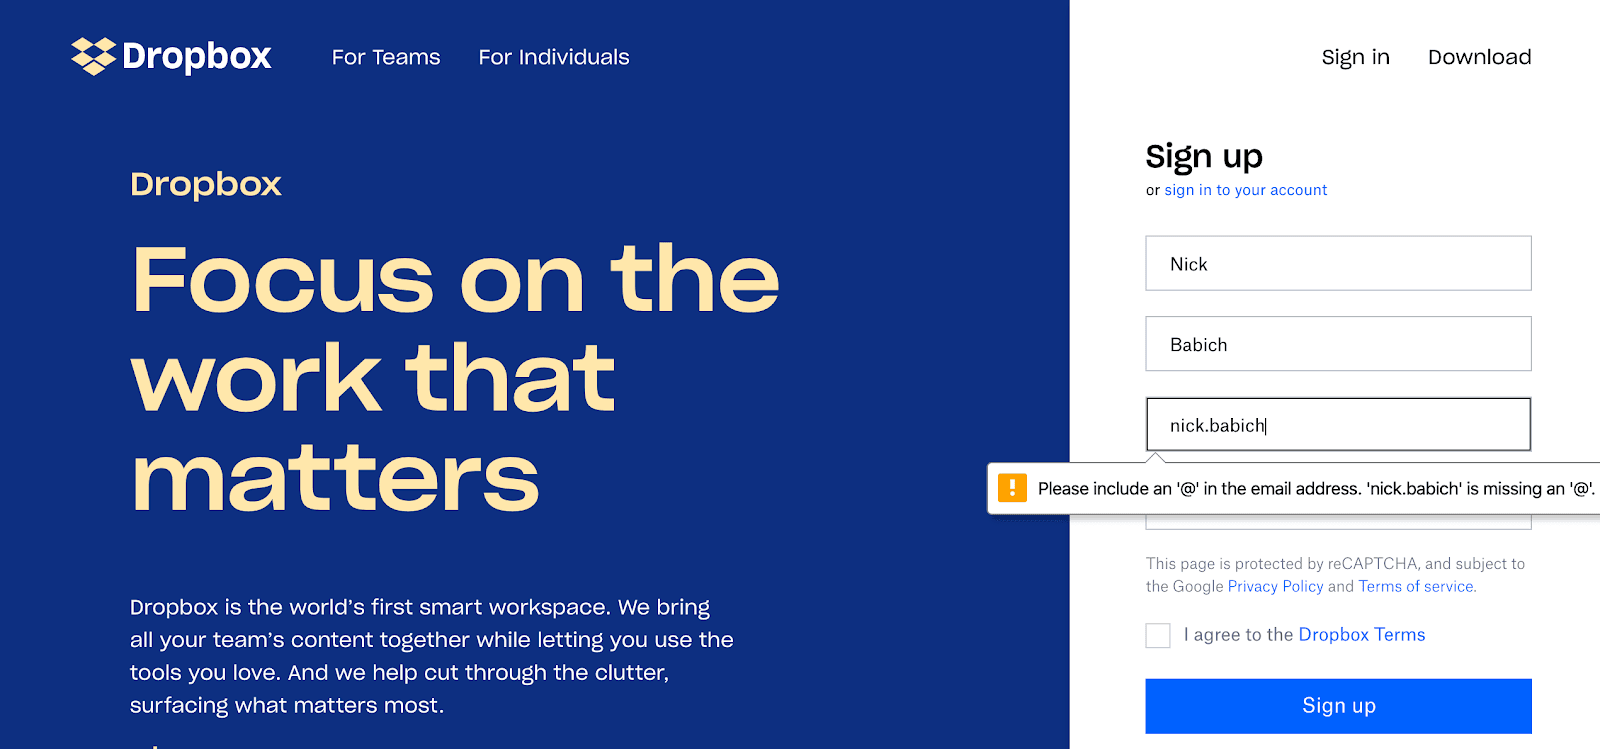Click the last name field containing Babich
Image resolution: width=1600 pixels, height=749 pixels.
pyautogui.click(x=1338, y=344)
